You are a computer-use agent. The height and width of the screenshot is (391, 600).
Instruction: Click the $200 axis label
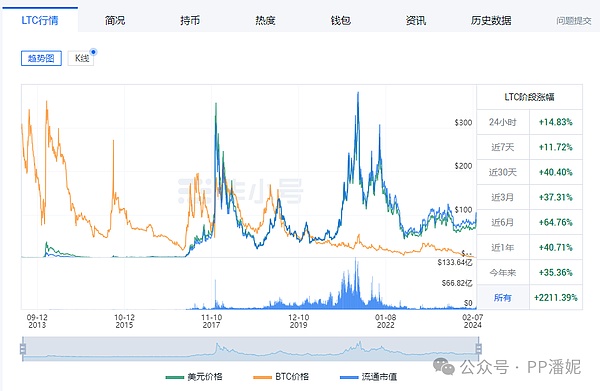(x=463, y=166)
